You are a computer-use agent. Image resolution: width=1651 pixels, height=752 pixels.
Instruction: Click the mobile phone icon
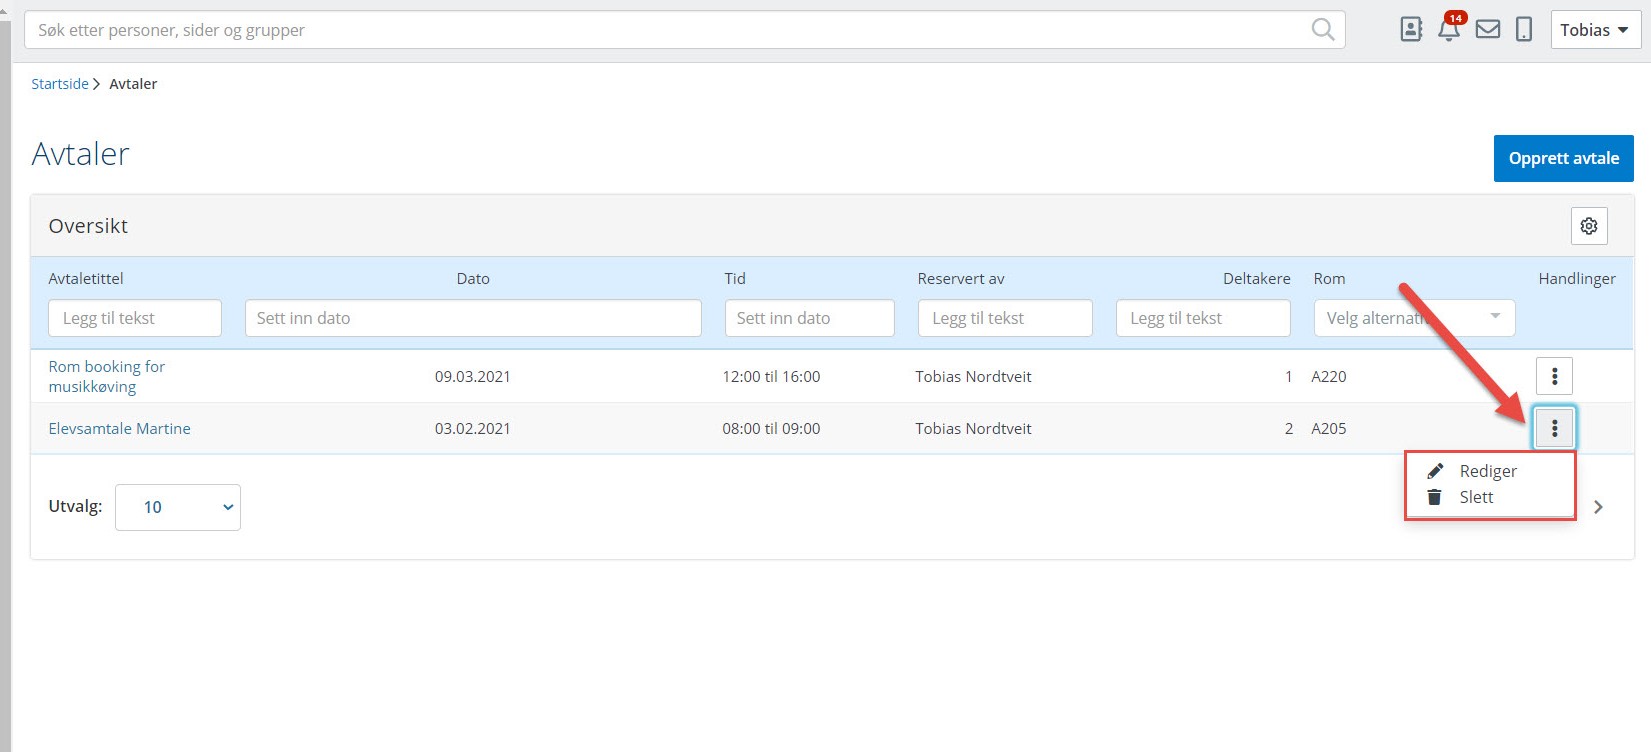(x=1524, y=30)
